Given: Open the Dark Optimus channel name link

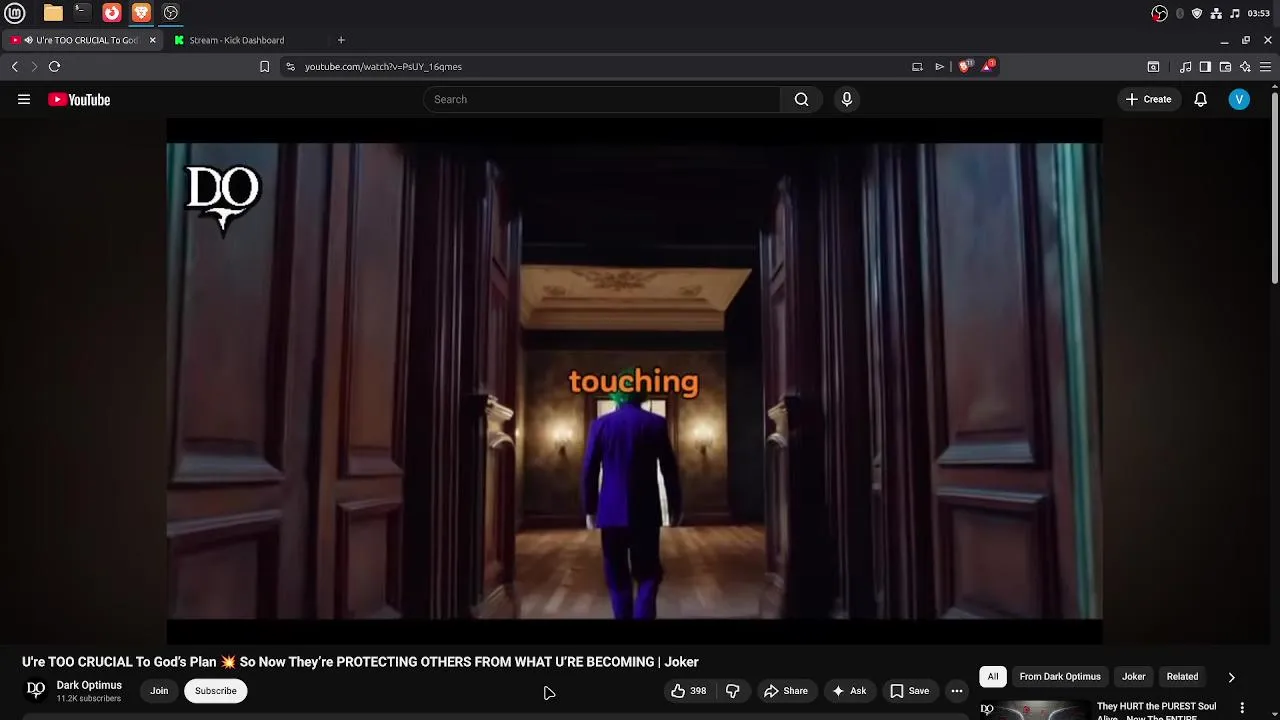Looking at the screenshot, I should (x=89, y=685).
